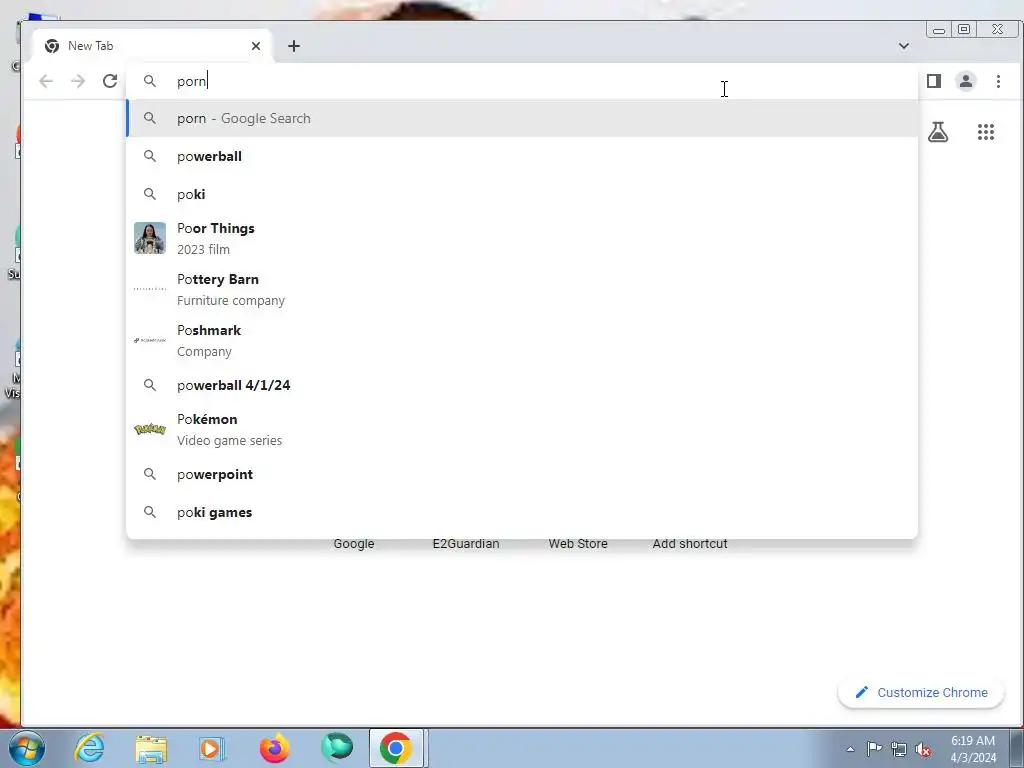Viewport: 1024px width, 768px height.
Task: Open the network tray icon
Action: coord(899,749)
